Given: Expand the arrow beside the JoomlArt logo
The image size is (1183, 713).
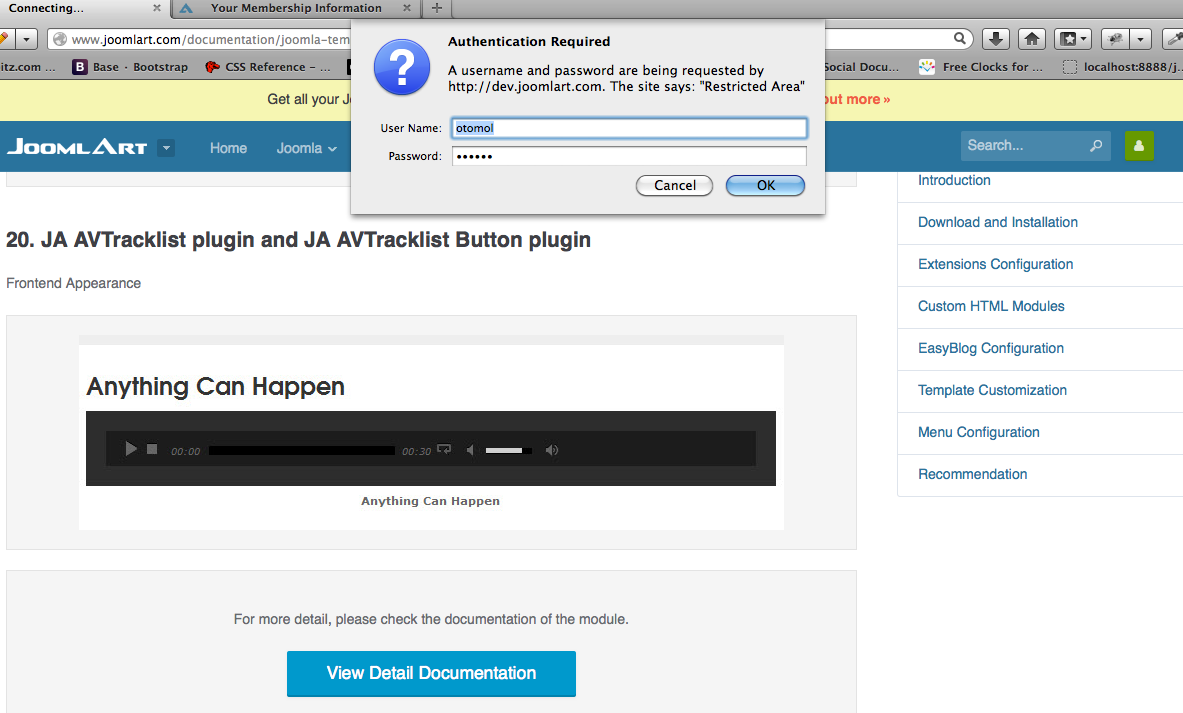Looking at the screenshot, I should coord(166,146).
